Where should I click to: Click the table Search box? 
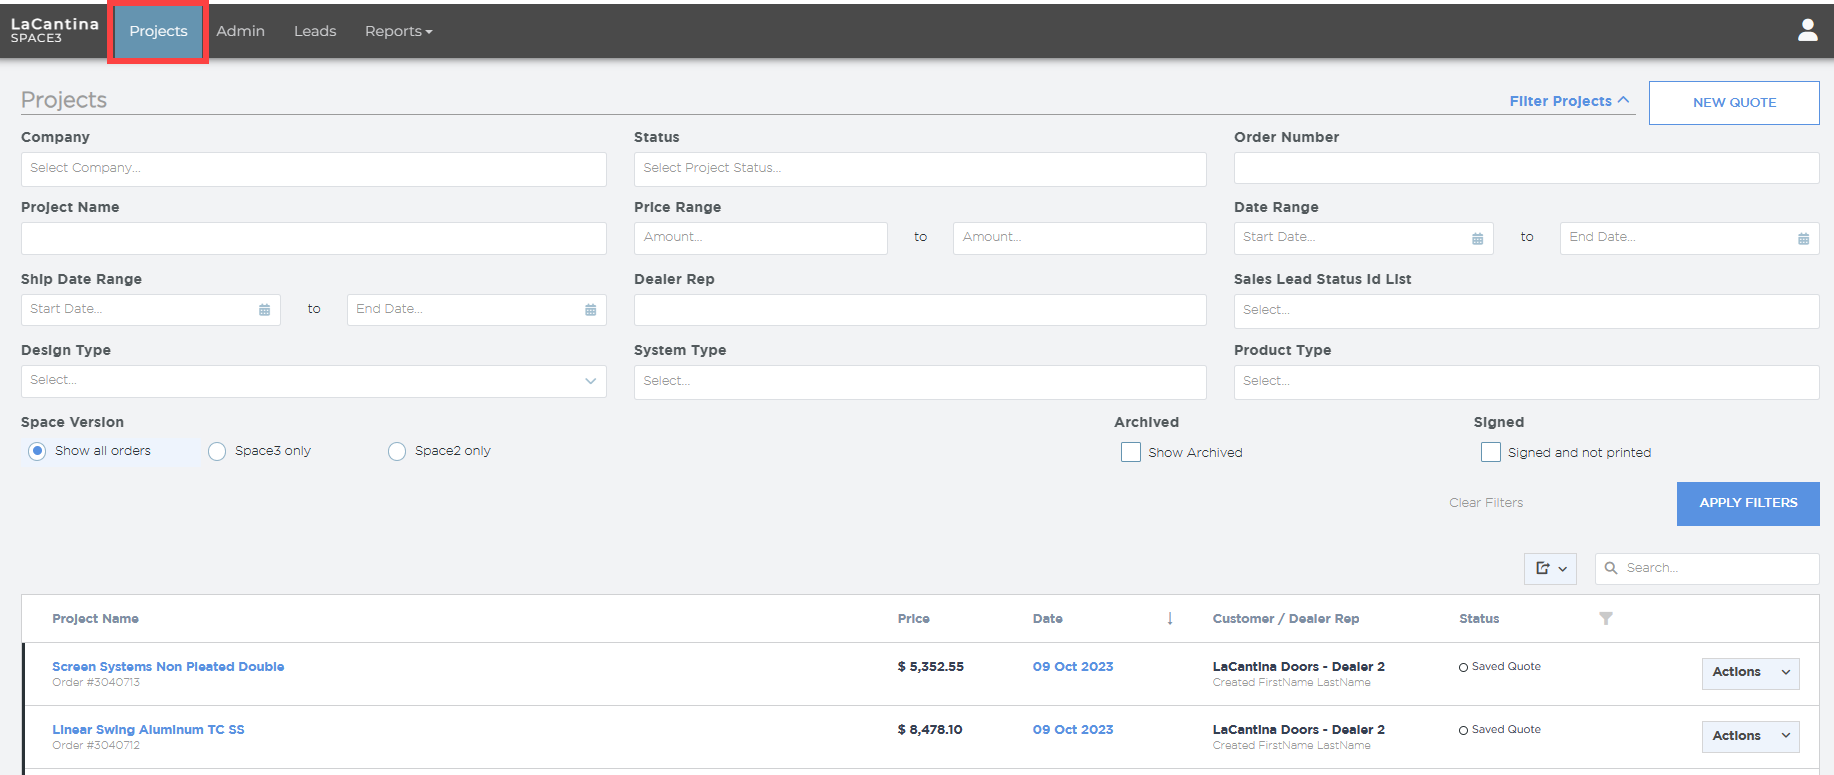coord(1707,568)
